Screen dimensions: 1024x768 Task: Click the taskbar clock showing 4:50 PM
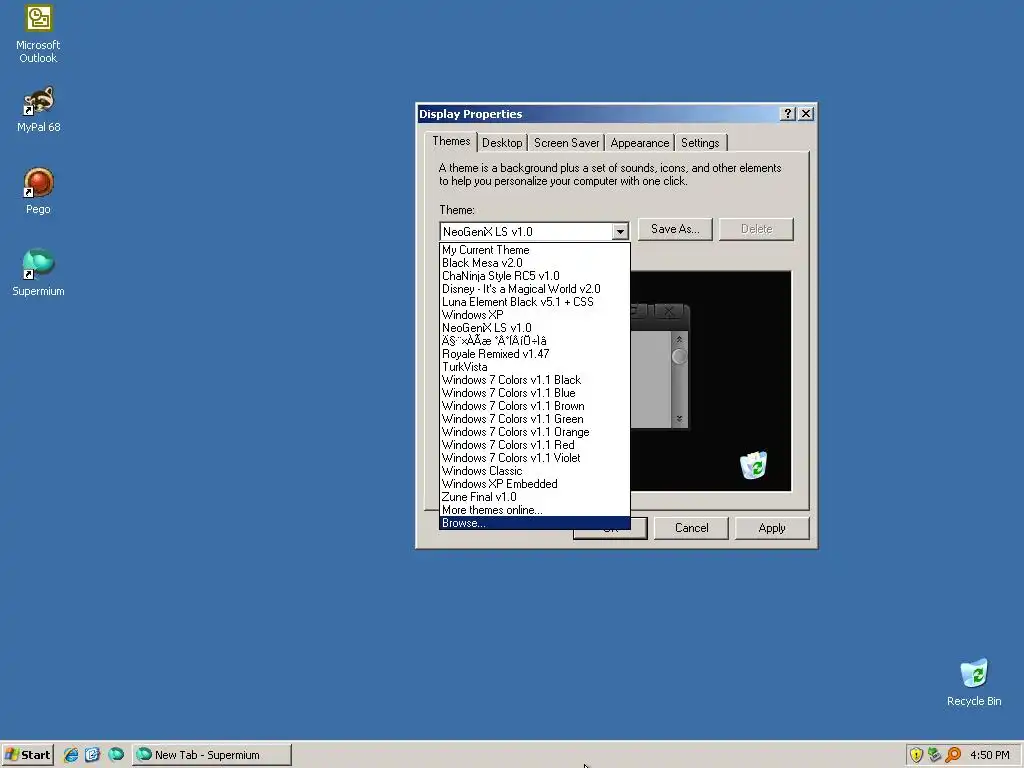tap(989, 755)
